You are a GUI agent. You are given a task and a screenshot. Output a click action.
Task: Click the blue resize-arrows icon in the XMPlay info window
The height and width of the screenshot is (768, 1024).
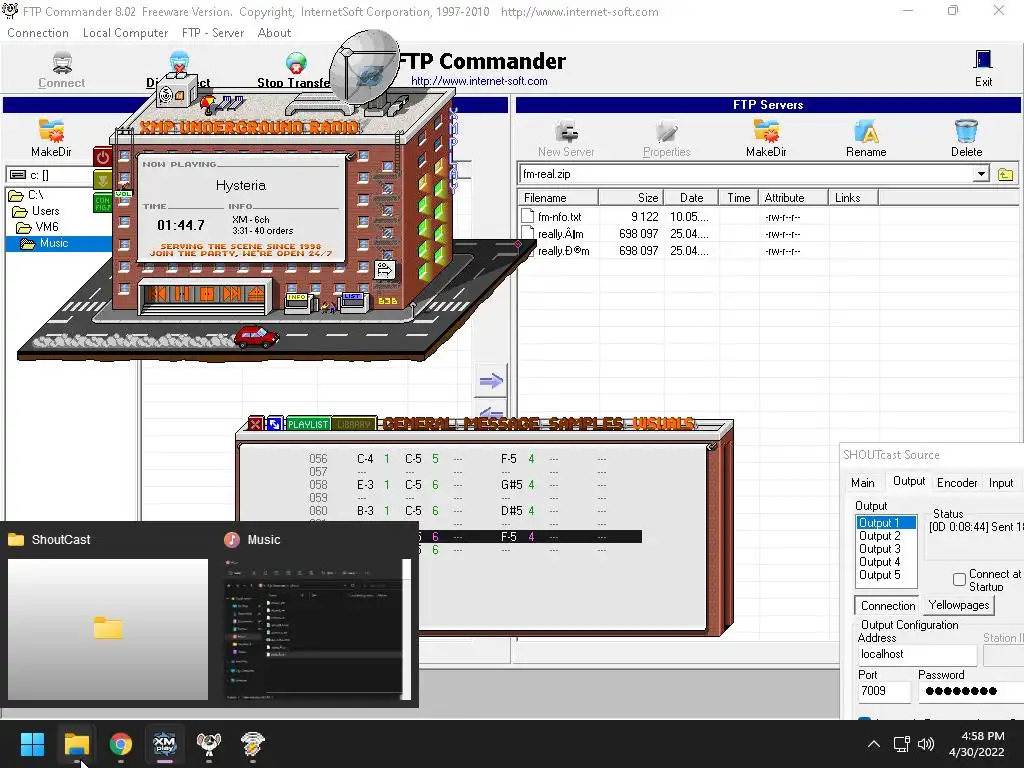(x=274, y=424)
